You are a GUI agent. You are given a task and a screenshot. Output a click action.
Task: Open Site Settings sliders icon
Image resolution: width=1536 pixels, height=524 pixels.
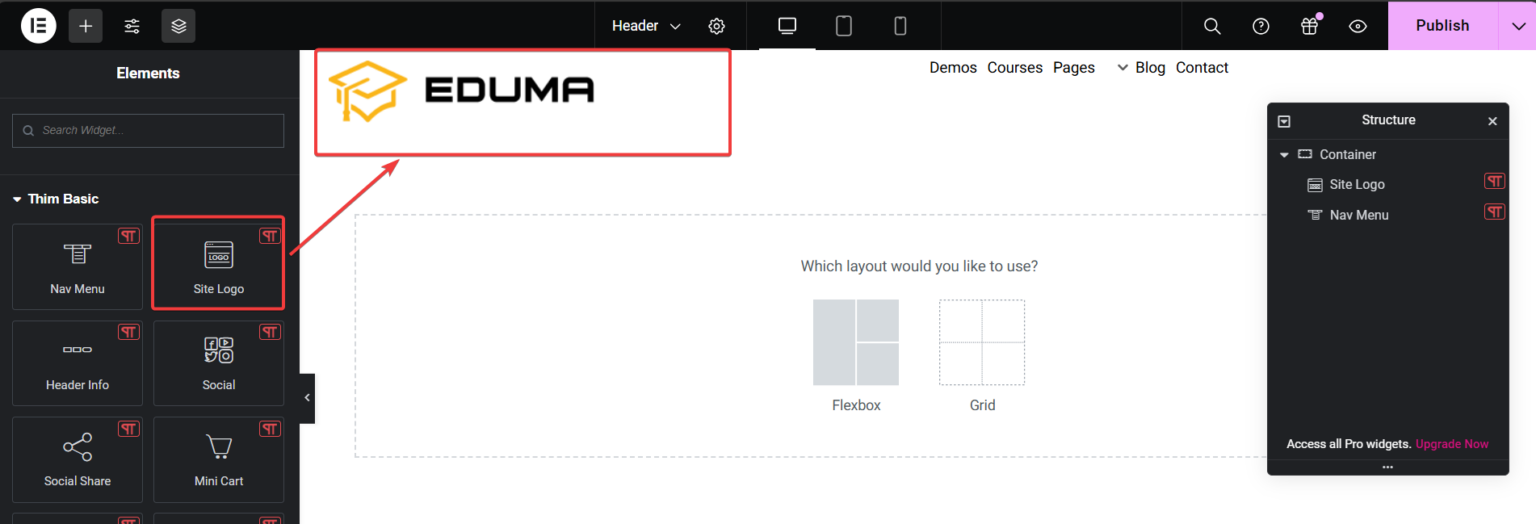(132, 26)
